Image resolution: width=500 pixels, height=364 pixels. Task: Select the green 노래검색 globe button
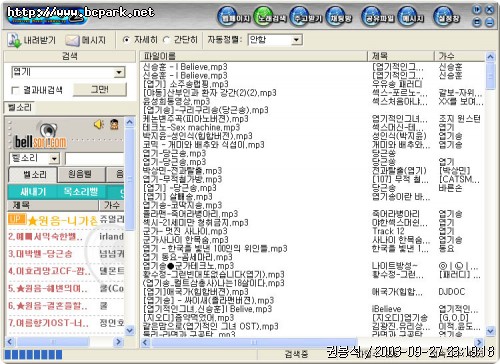tap(270, 17)
